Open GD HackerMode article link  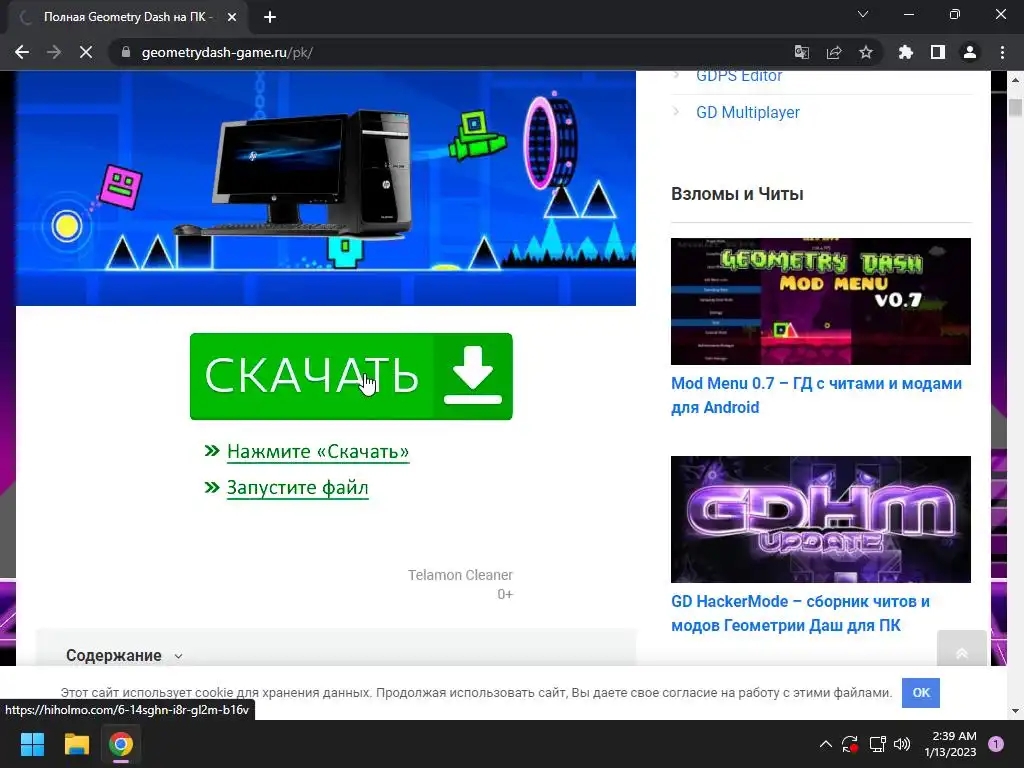pyautogui.click(x=801, y=613)
